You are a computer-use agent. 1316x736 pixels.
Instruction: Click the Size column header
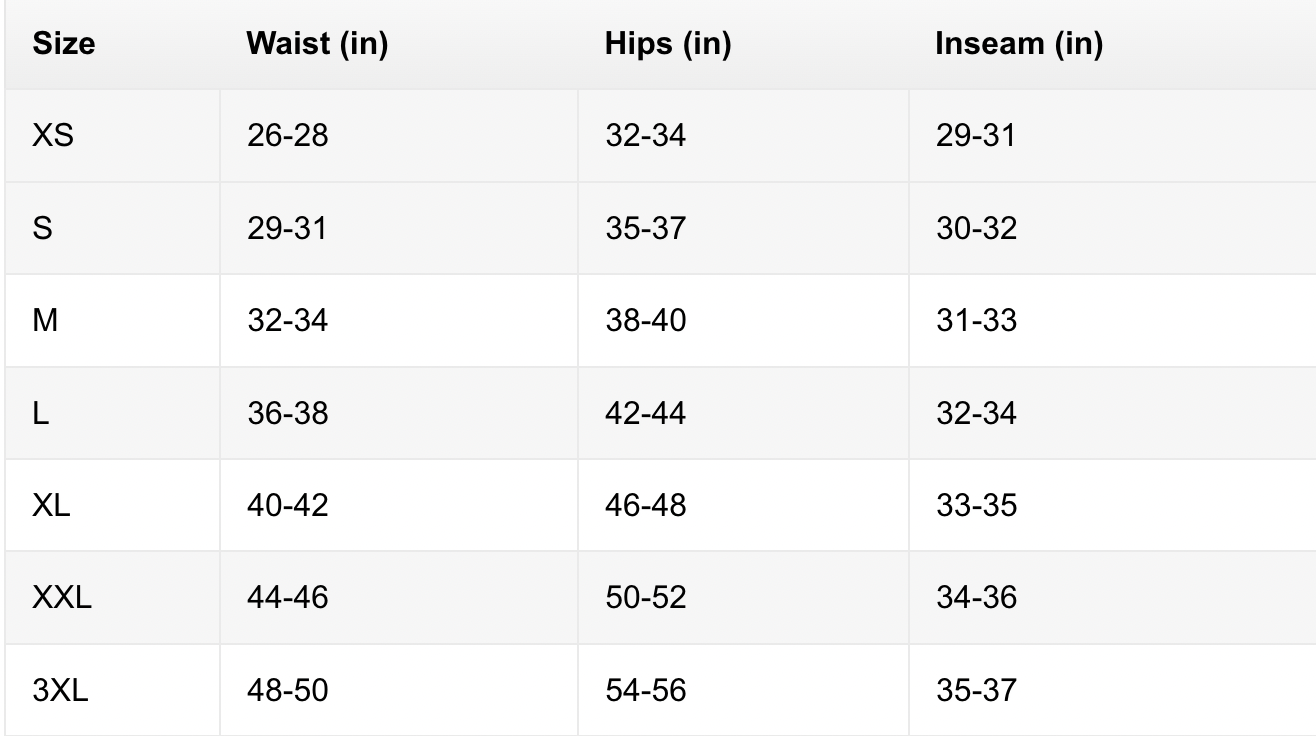pyautogui.click(x=64, y=44)
